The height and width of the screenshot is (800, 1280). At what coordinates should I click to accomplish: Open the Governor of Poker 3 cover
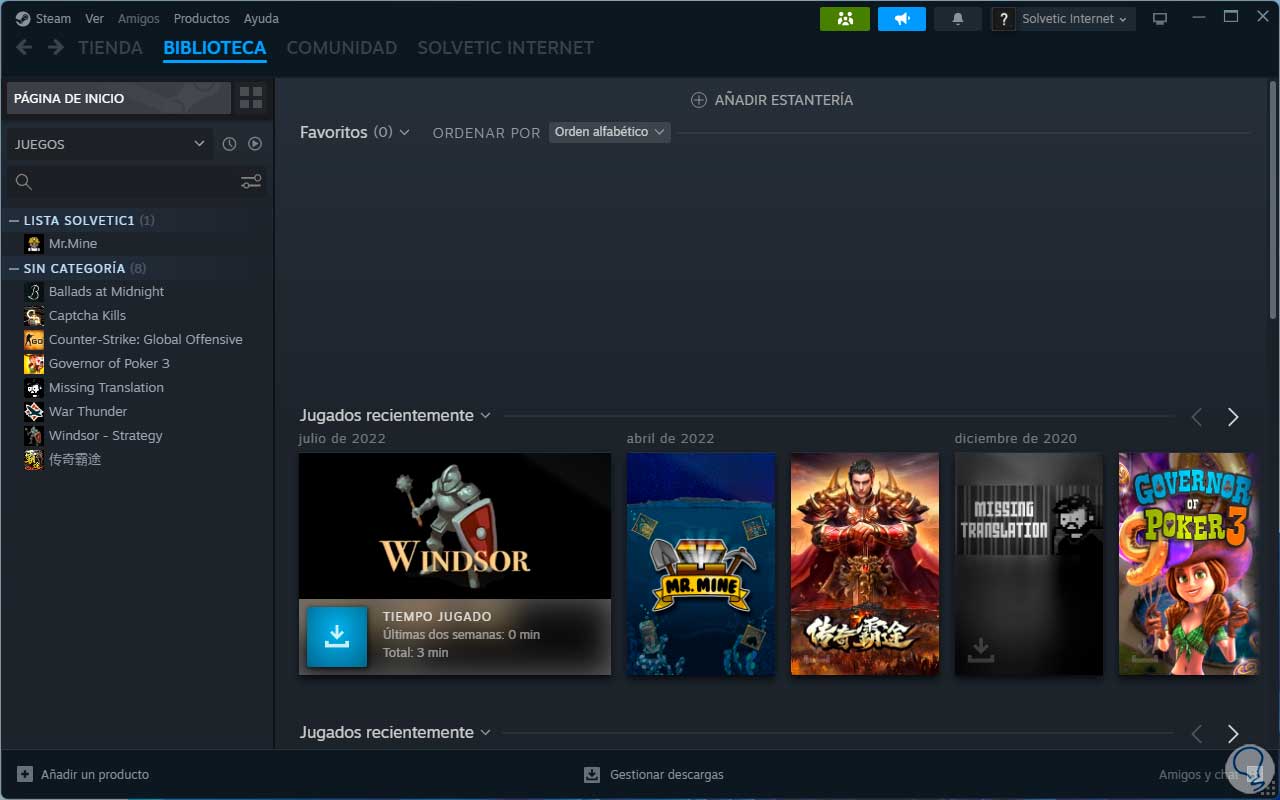[1186, 564]
